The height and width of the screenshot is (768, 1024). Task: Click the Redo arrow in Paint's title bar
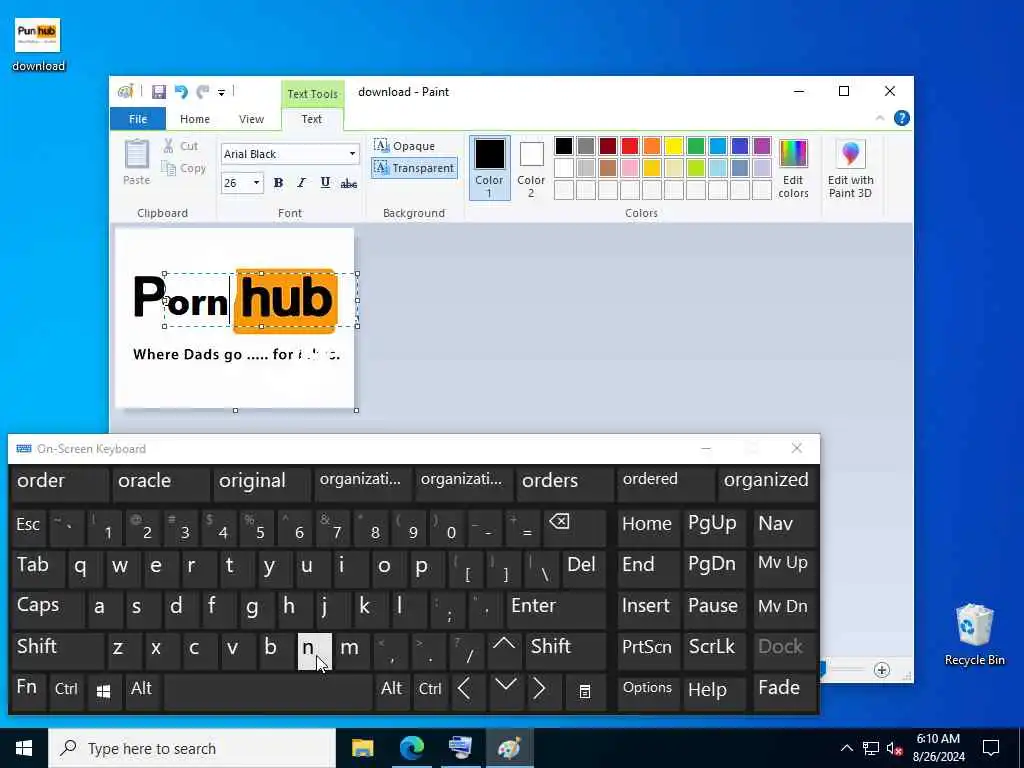click(x=203, y=92)
